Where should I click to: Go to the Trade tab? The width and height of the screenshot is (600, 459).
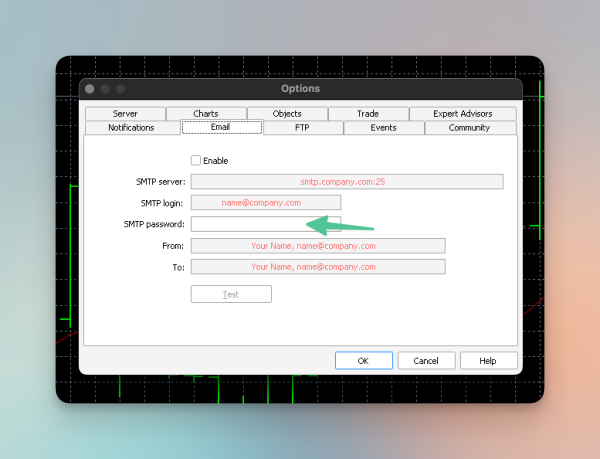point(368,114)
